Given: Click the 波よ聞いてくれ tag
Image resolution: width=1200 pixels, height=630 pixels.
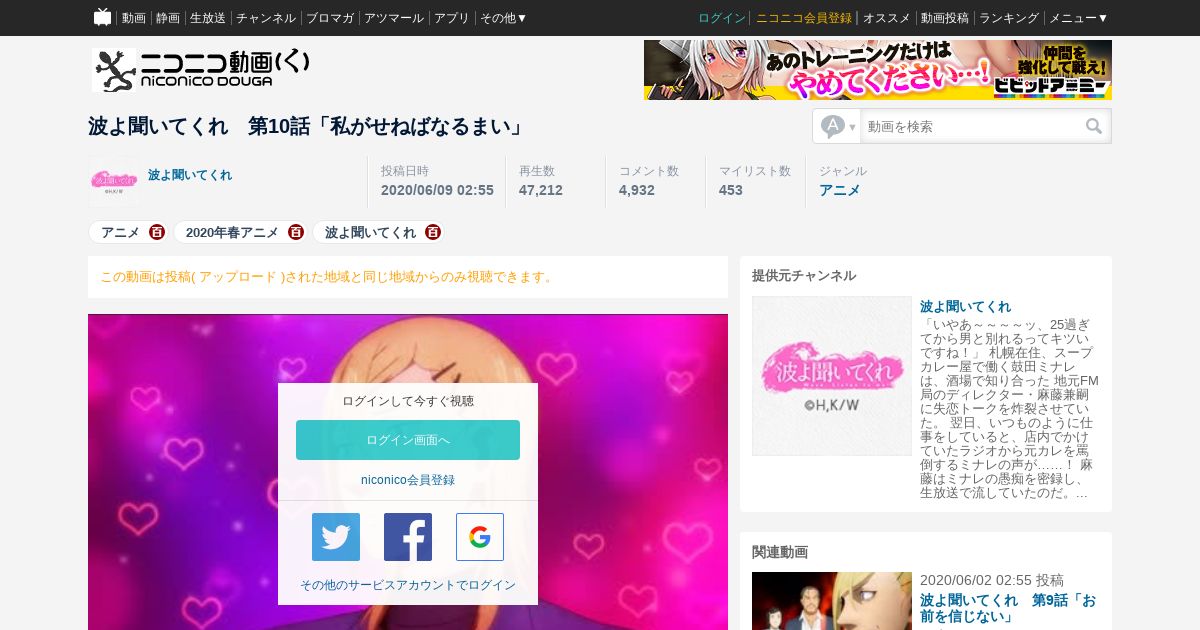Looking at the screenshot, I should click(370, 232).
